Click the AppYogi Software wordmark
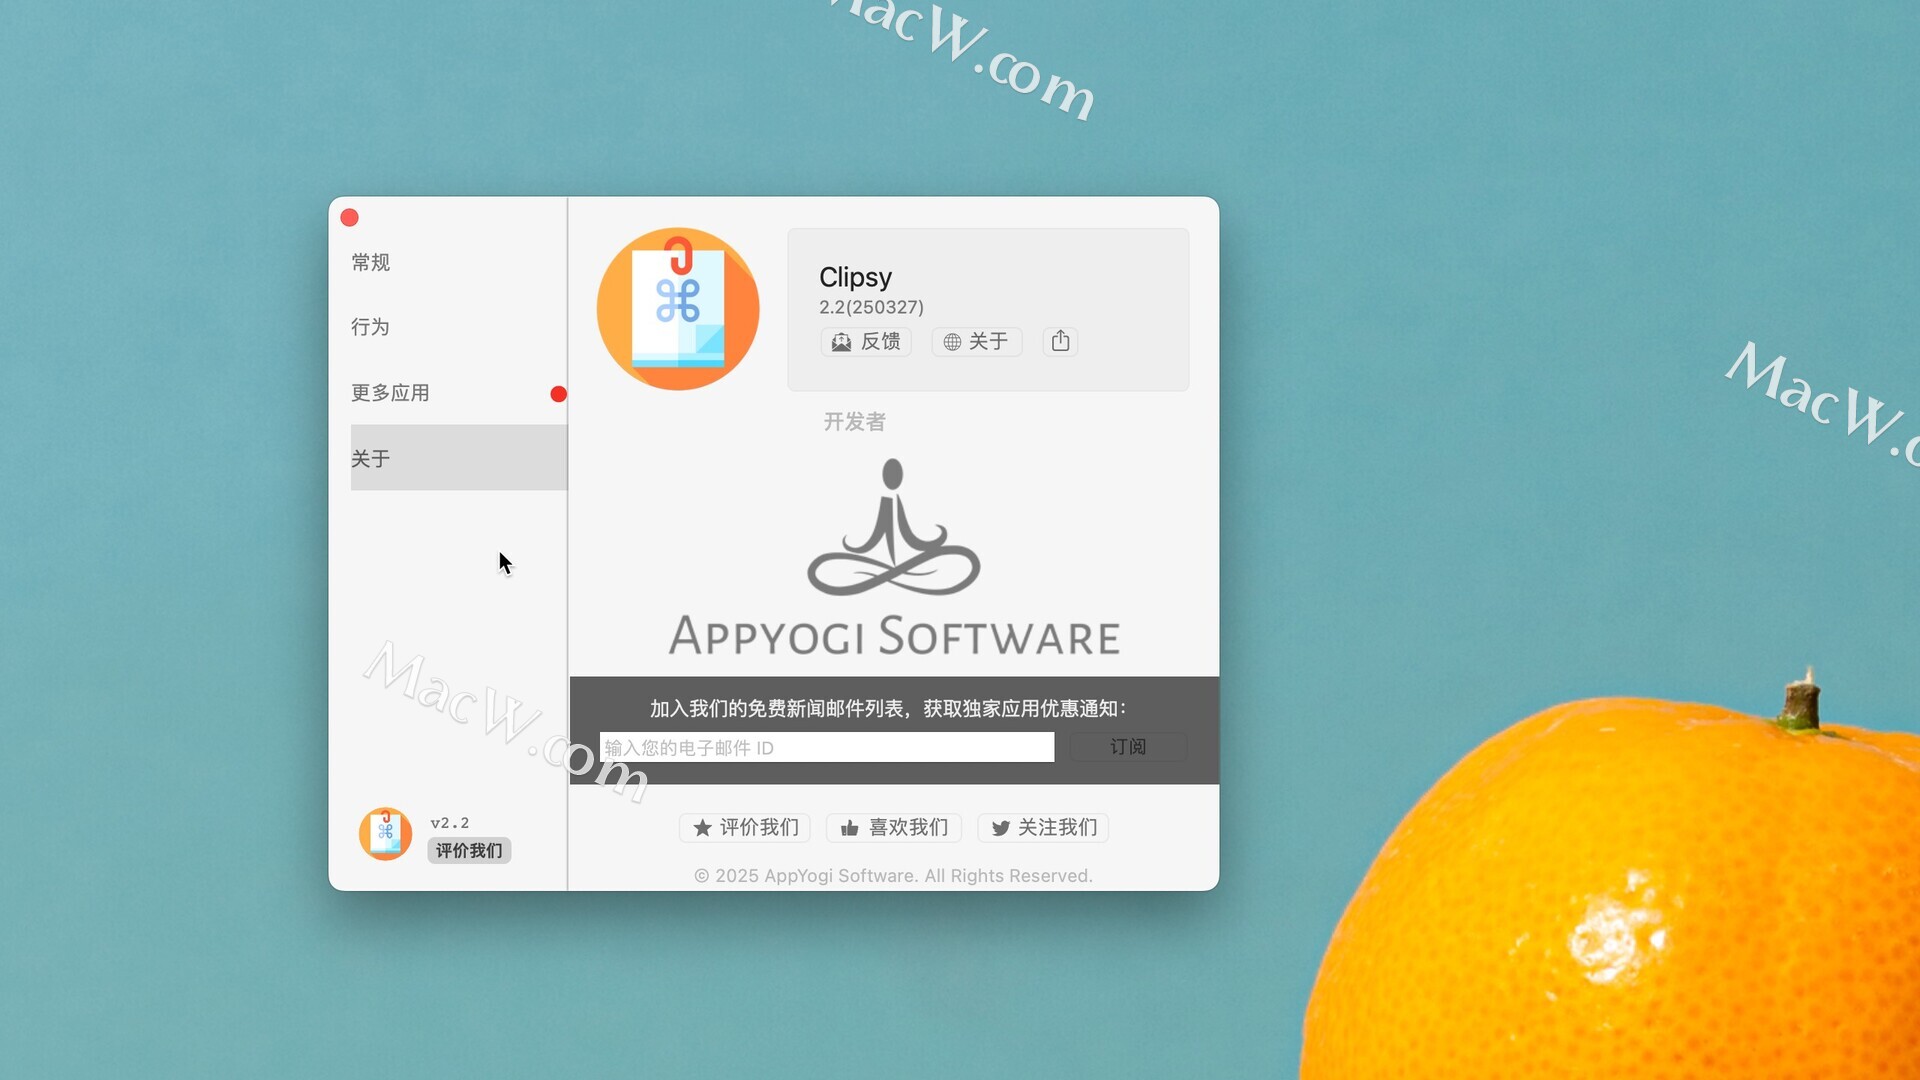 (x=894, y=636)
